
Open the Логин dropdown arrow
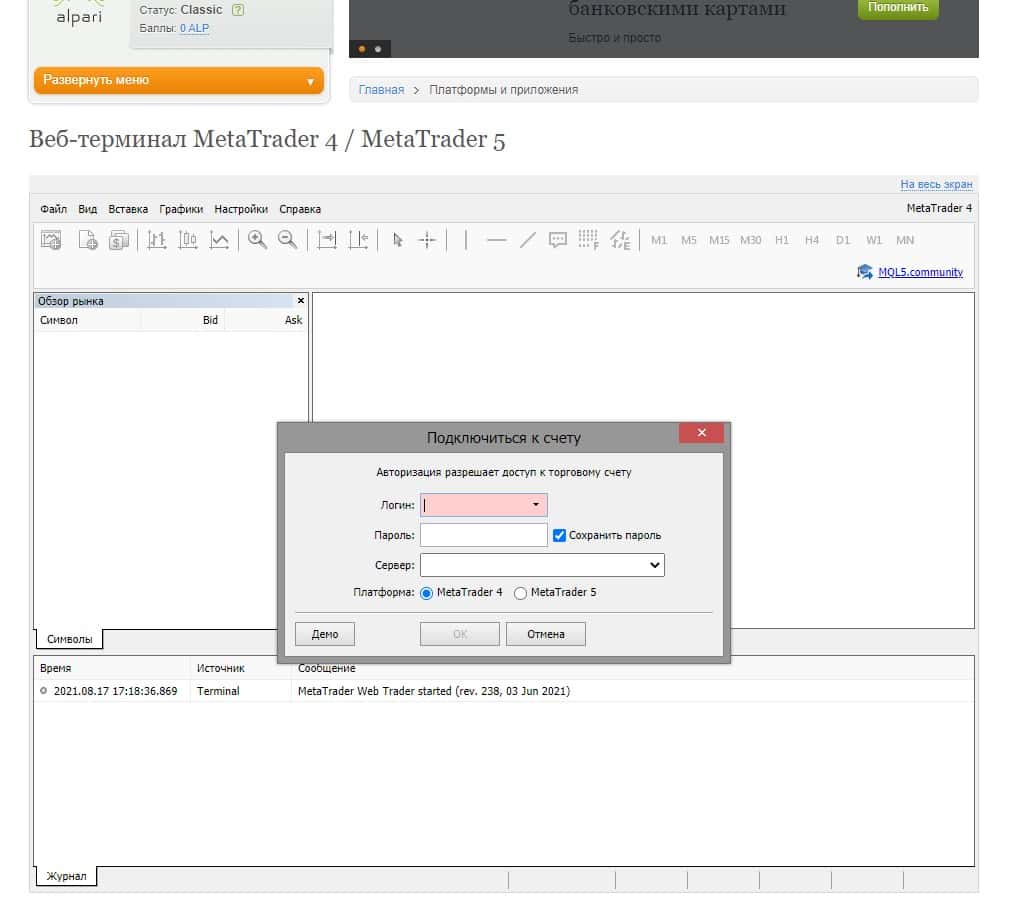[536, 505]
